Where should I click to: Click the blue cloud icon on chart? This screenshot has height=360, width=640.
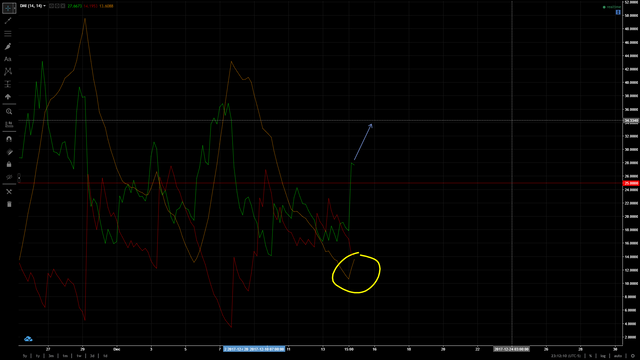click(x=28, y=339)
